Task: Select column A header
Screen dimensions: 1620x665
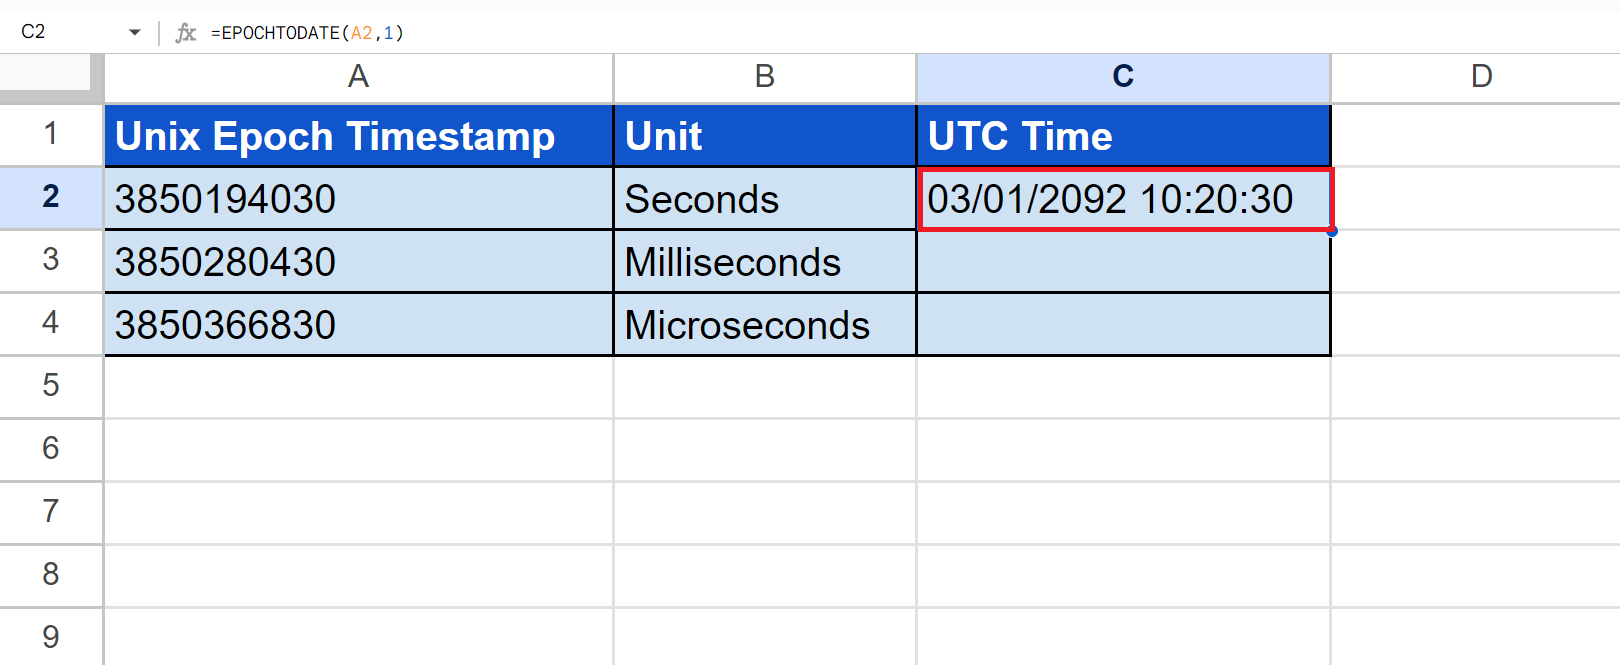Action: [x=358, y=77]
